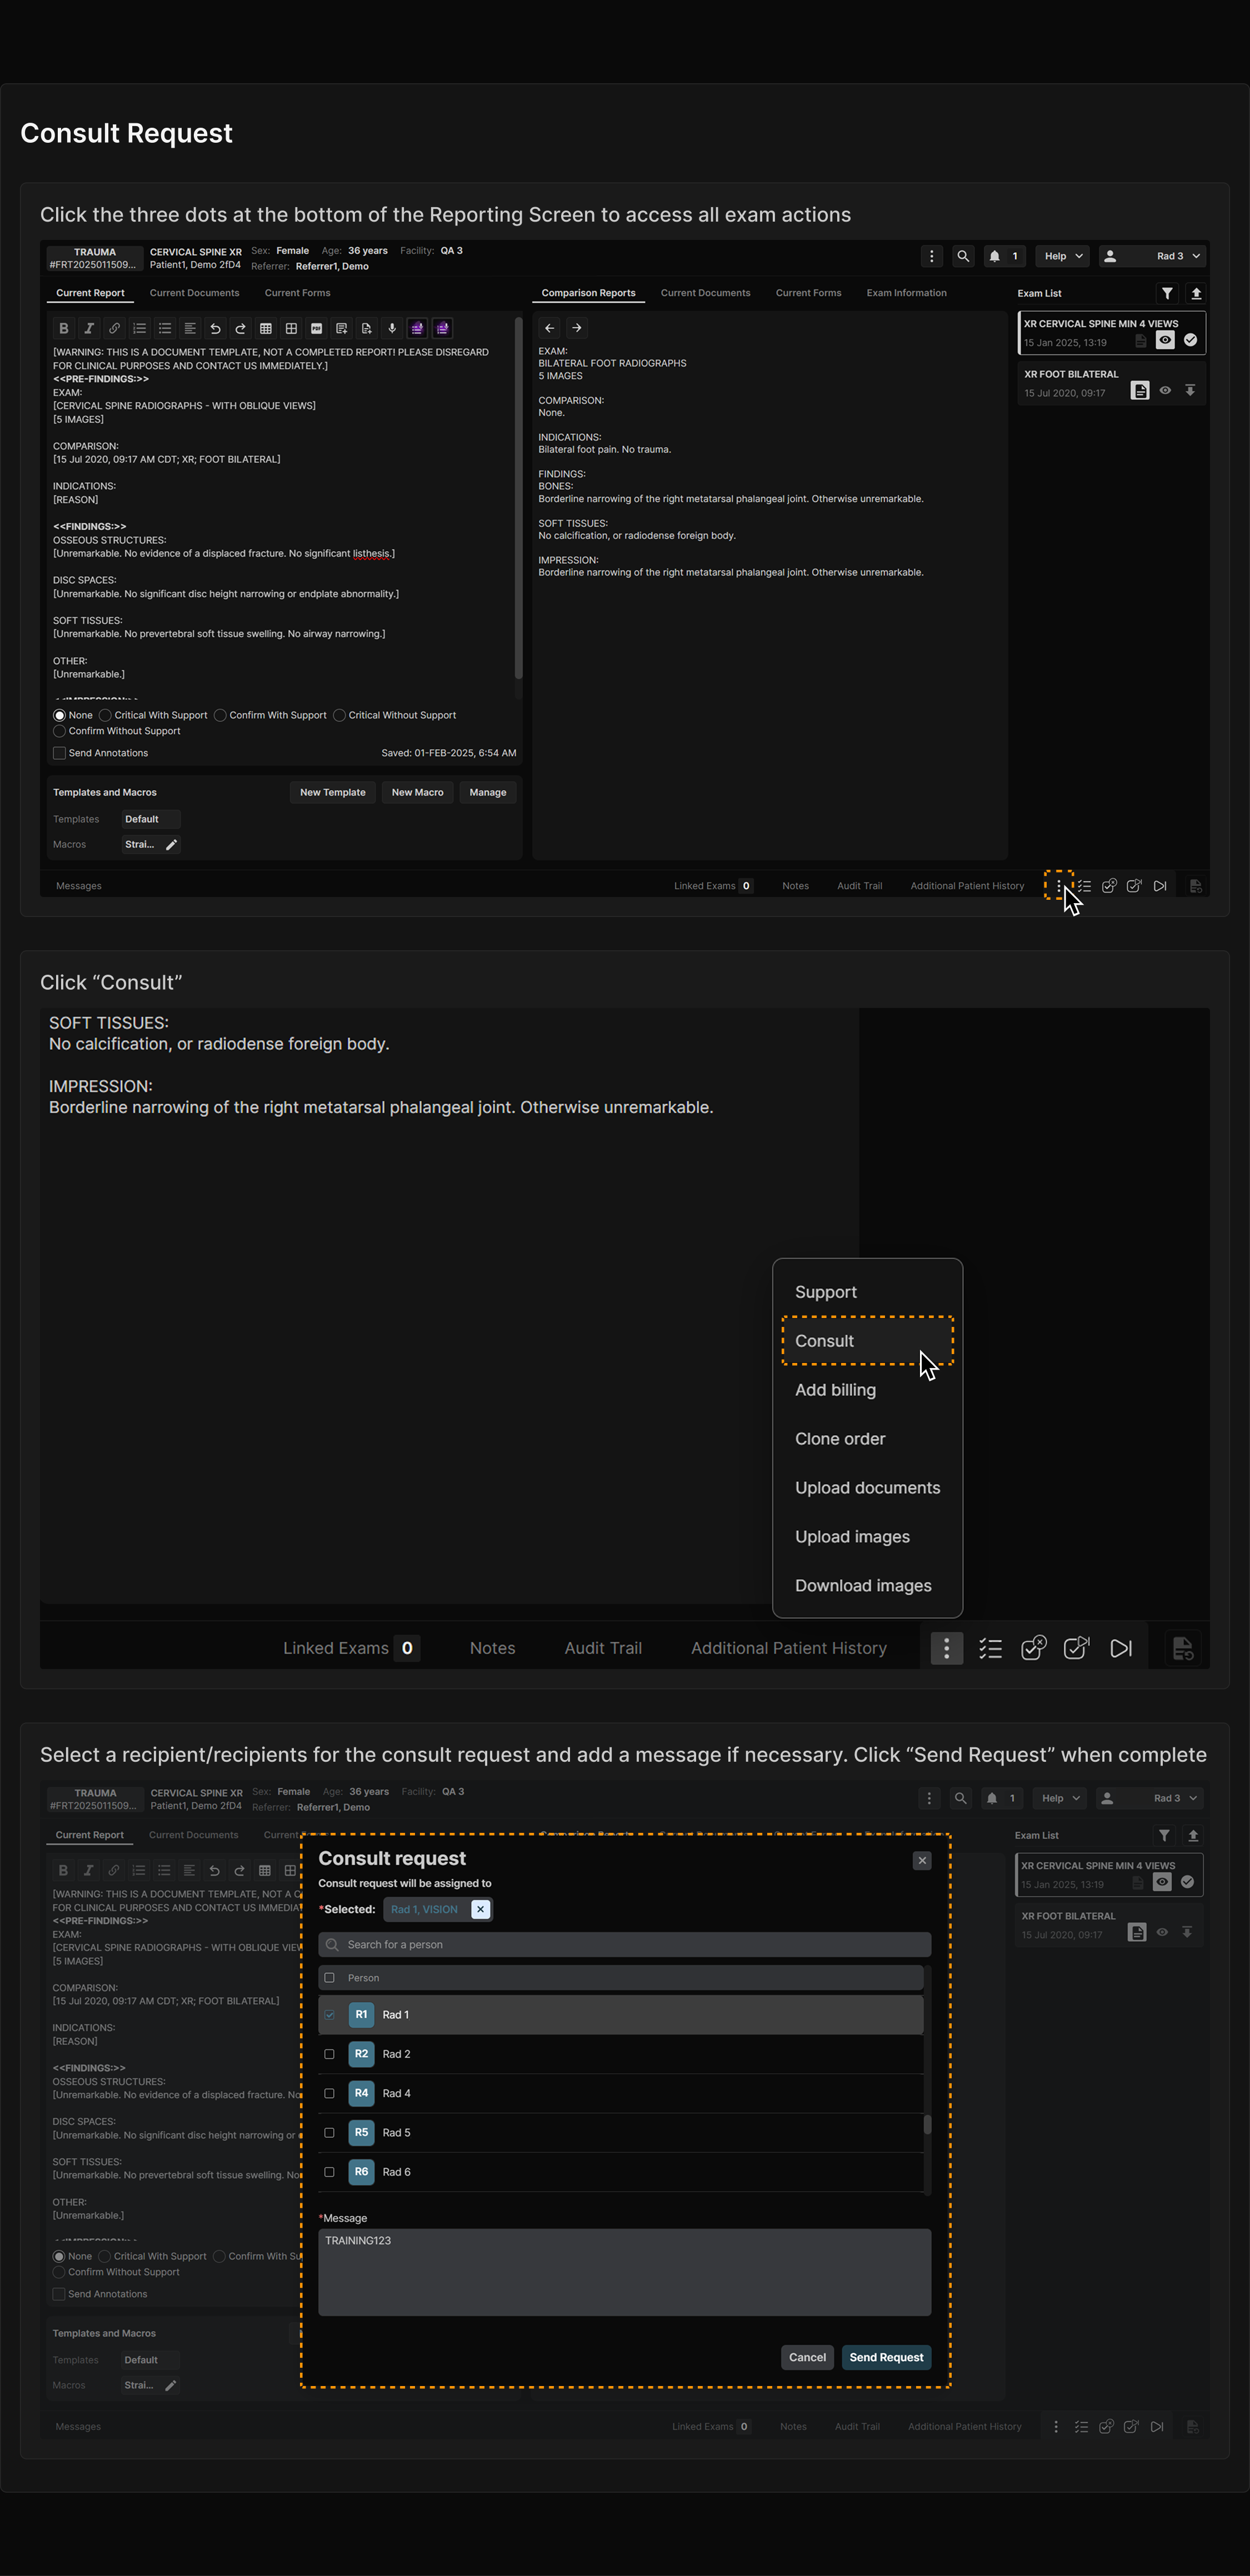The width and height of the screenshot is (1250, 2576).
Task: Open Audit Trail in the enlarged Consult-step footer
Action: pos(603,1648)
